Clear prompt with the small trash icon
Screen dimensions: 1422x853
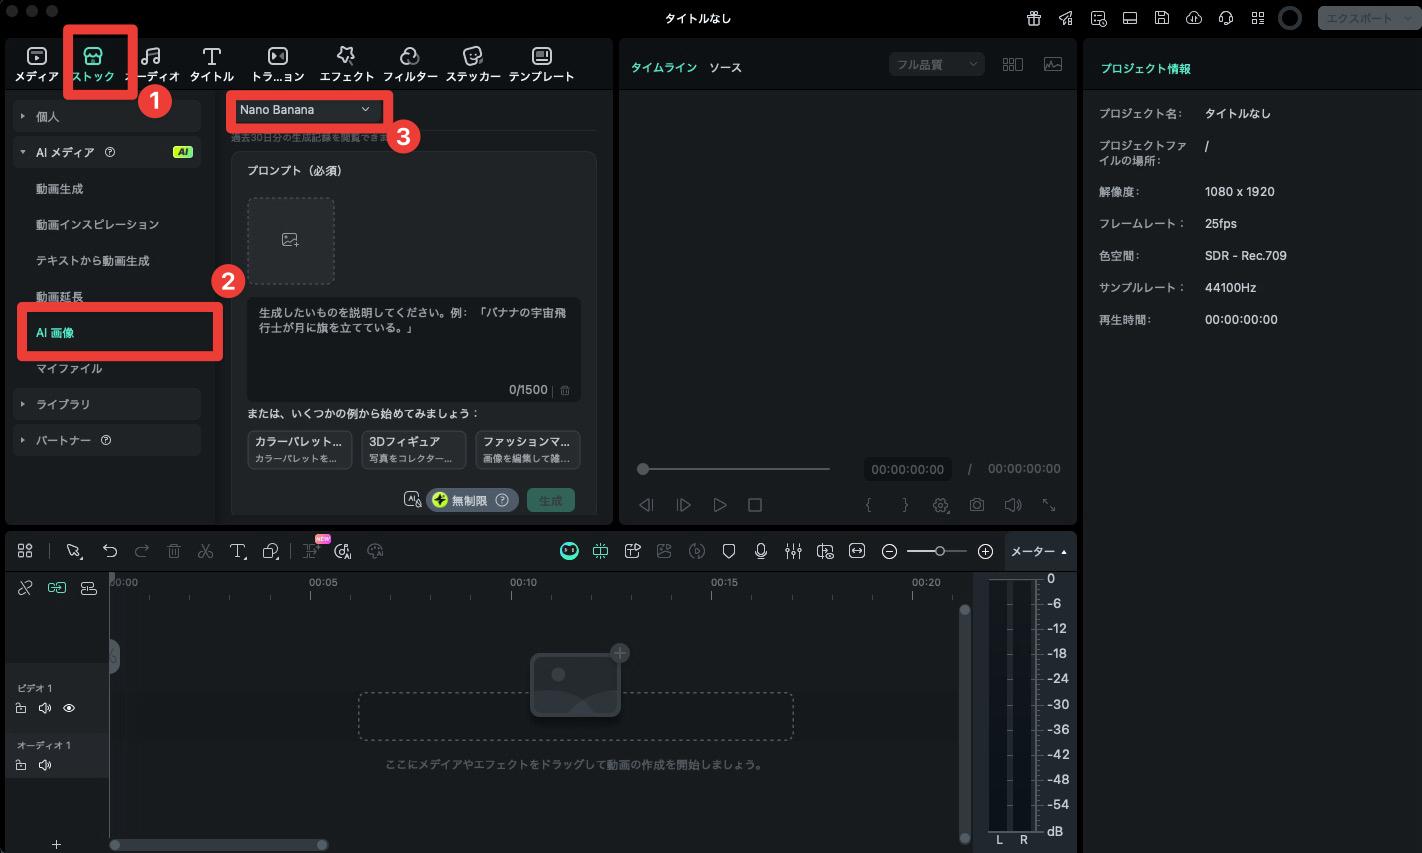click(x=565, y=390)
